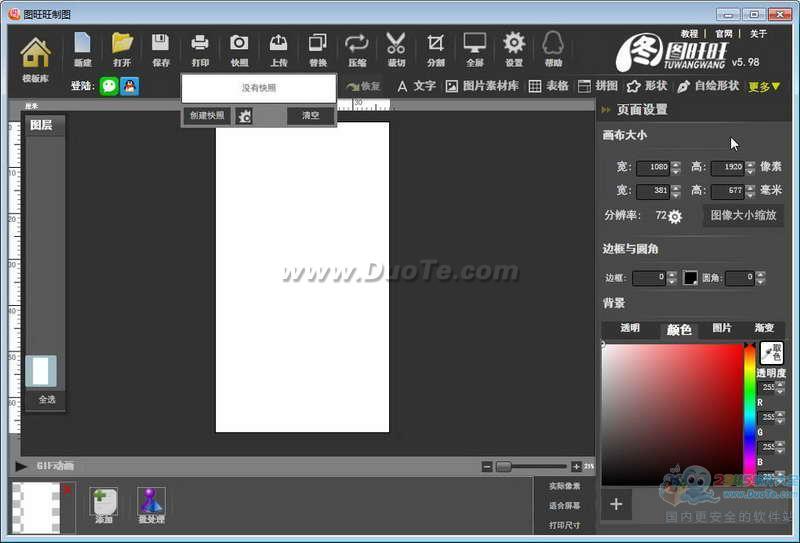Click the 创建快照 create snapshot button
Image resolution: width=800 pixels, height=543 pixels.
coord(207,116)
